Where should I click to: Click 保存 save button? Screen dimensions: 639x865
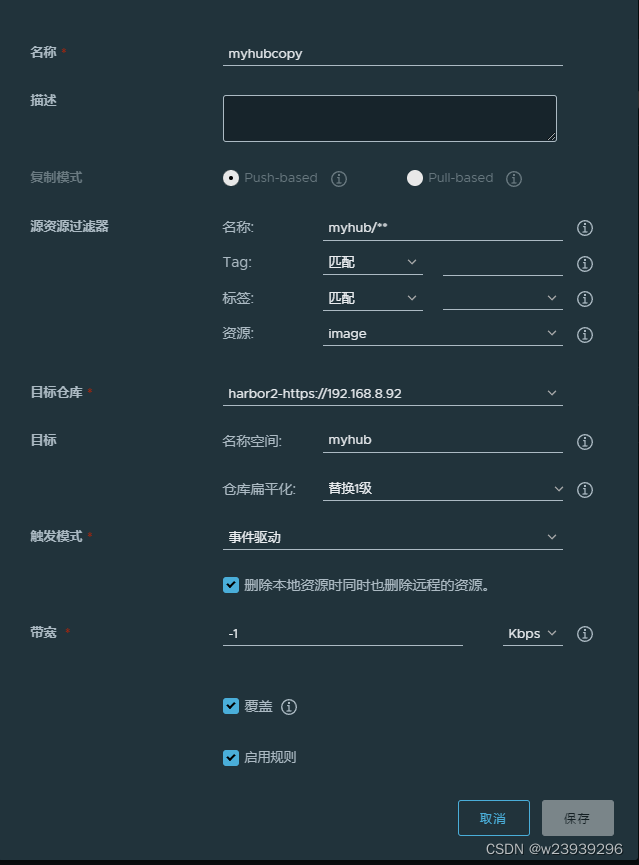pos(578,818)
